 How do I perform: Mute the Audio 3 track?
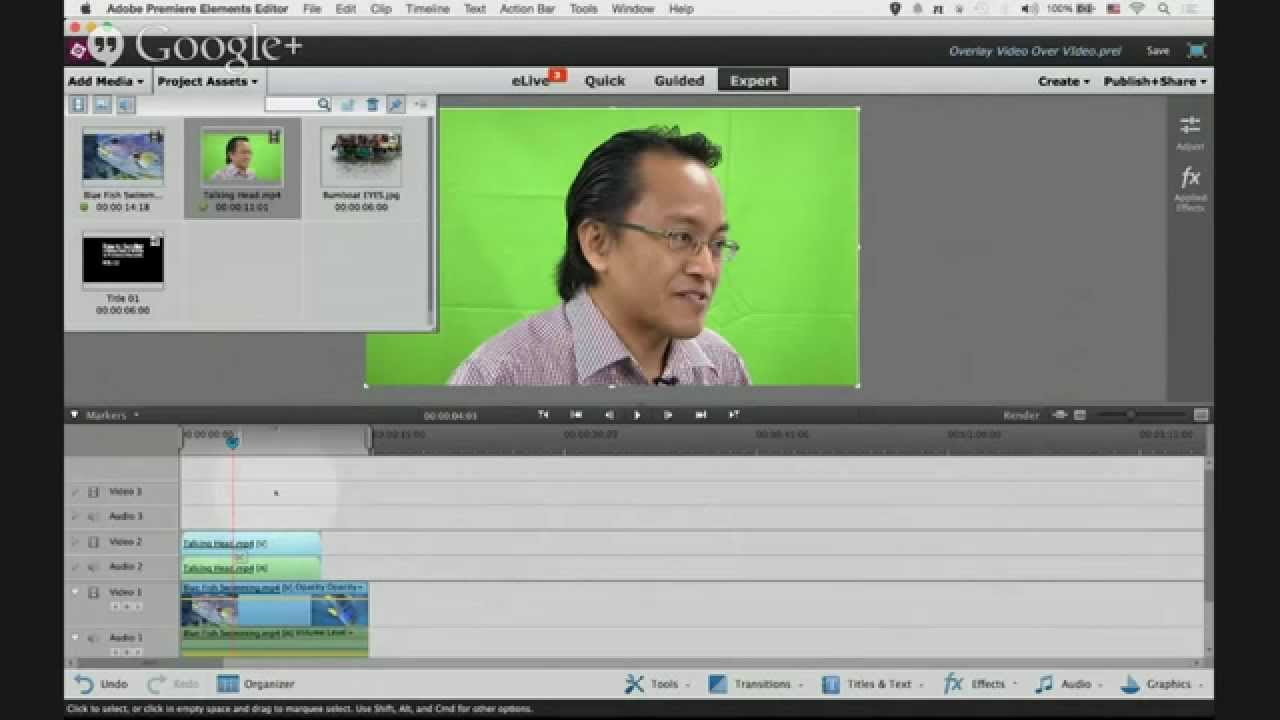(x=93, y=517)
